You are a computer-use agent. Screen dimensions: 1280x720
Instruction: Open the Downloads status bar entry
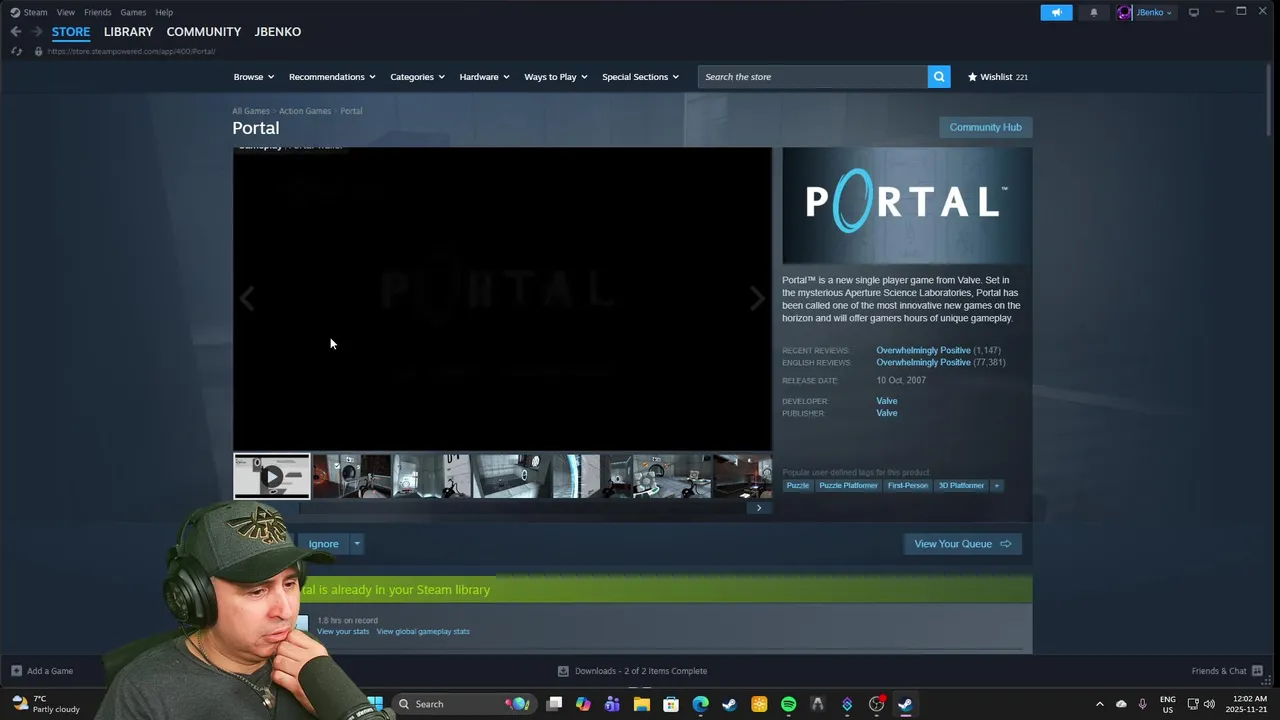click(x=632, y=671)
